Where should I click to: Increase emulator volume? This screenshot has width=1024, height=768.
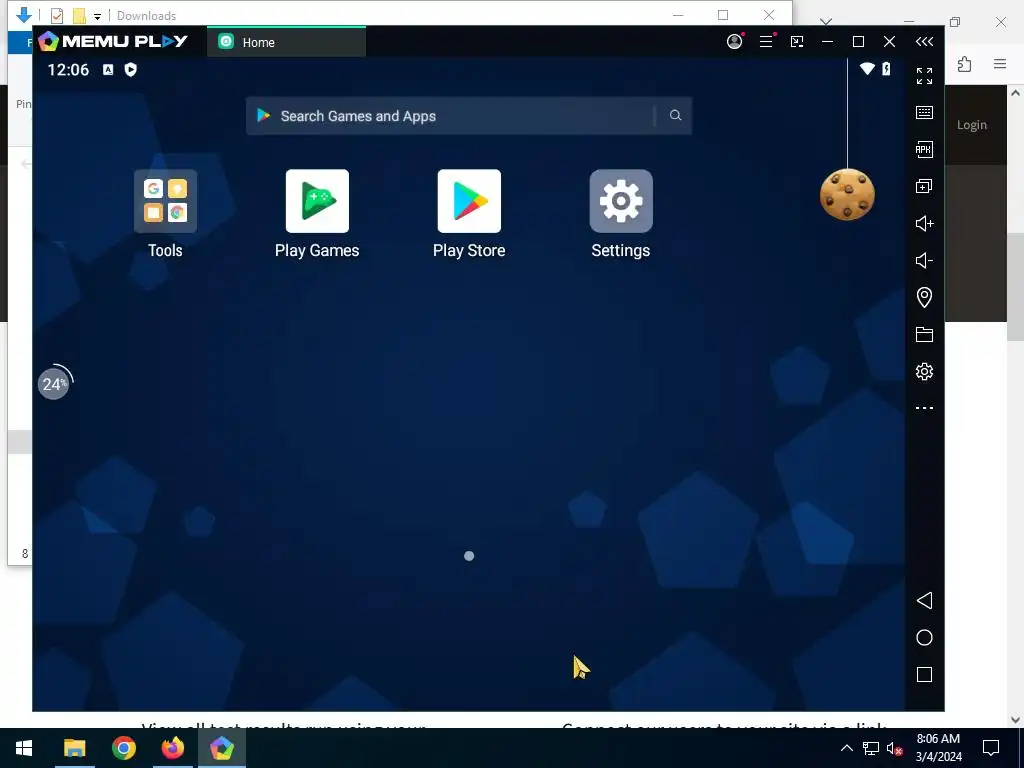coord(924,224)
